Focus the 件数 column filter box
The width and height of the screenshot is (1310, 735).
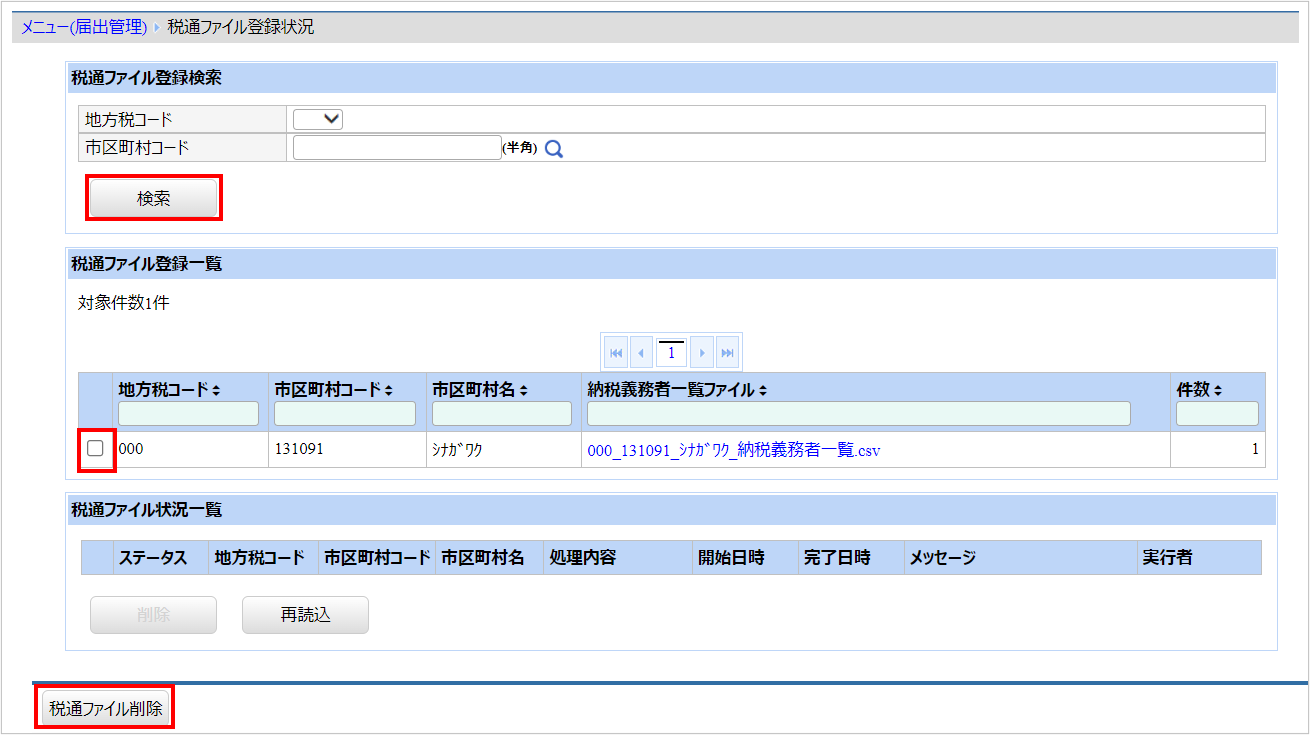click(x=1217, y=413)
